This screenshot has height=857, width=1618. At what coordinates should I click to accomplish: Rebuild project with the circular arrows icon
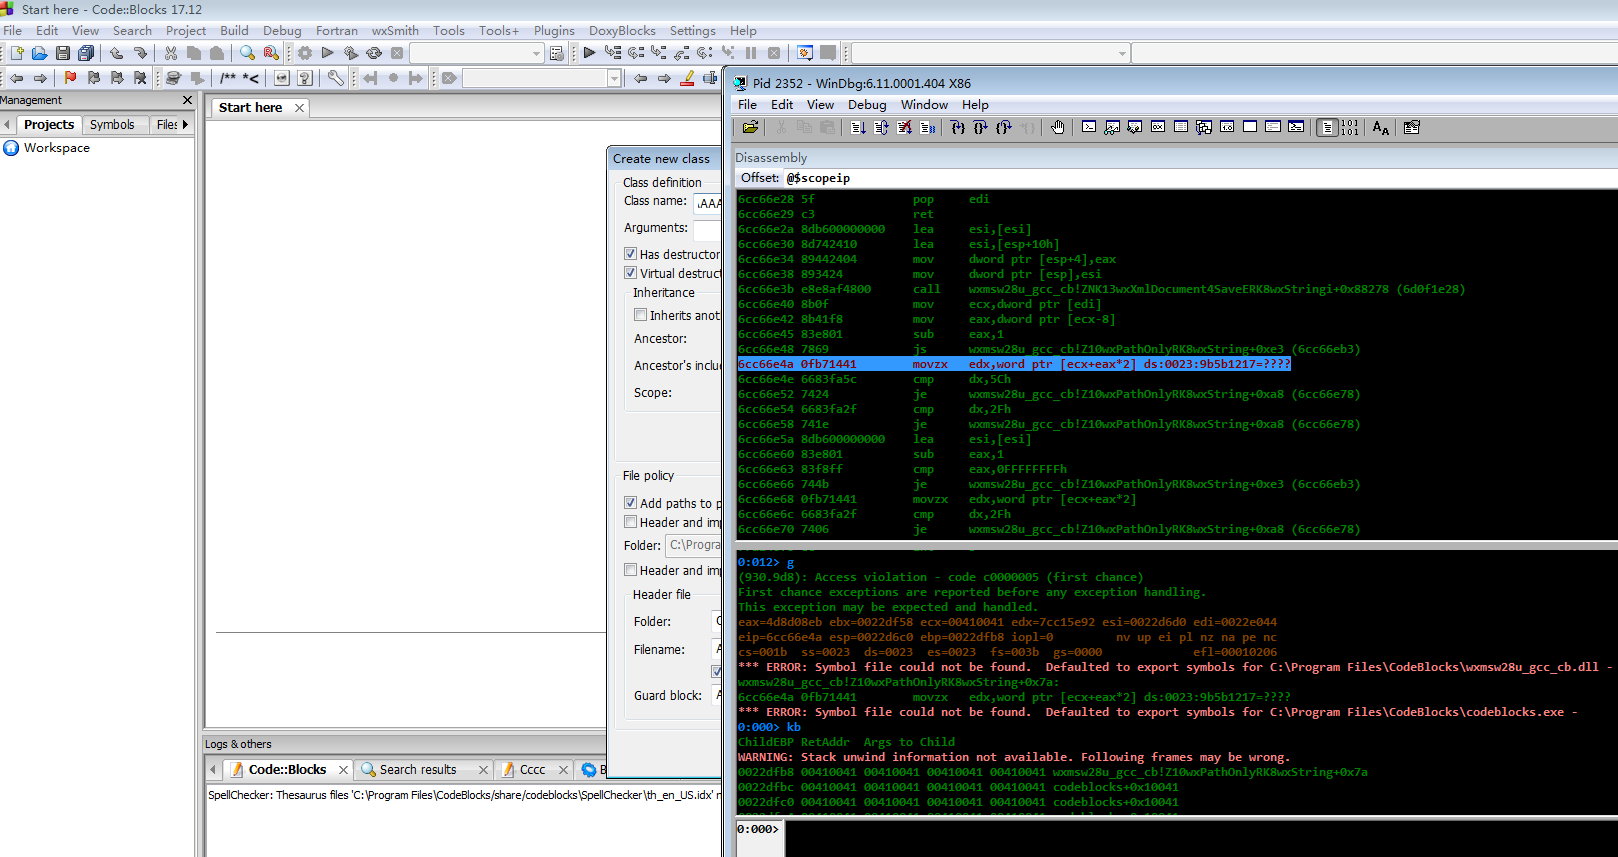pos(374,53)
